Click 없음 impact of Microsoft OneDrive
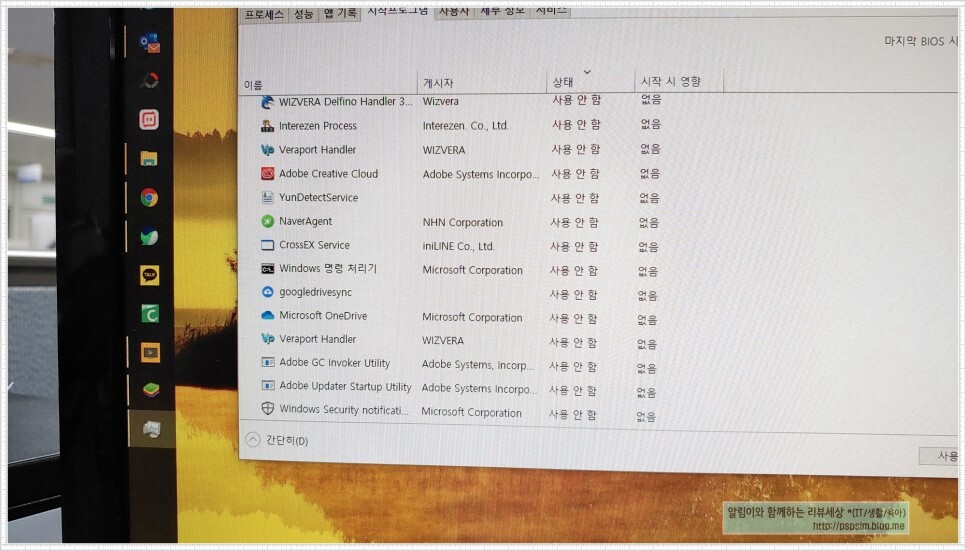 647,319
